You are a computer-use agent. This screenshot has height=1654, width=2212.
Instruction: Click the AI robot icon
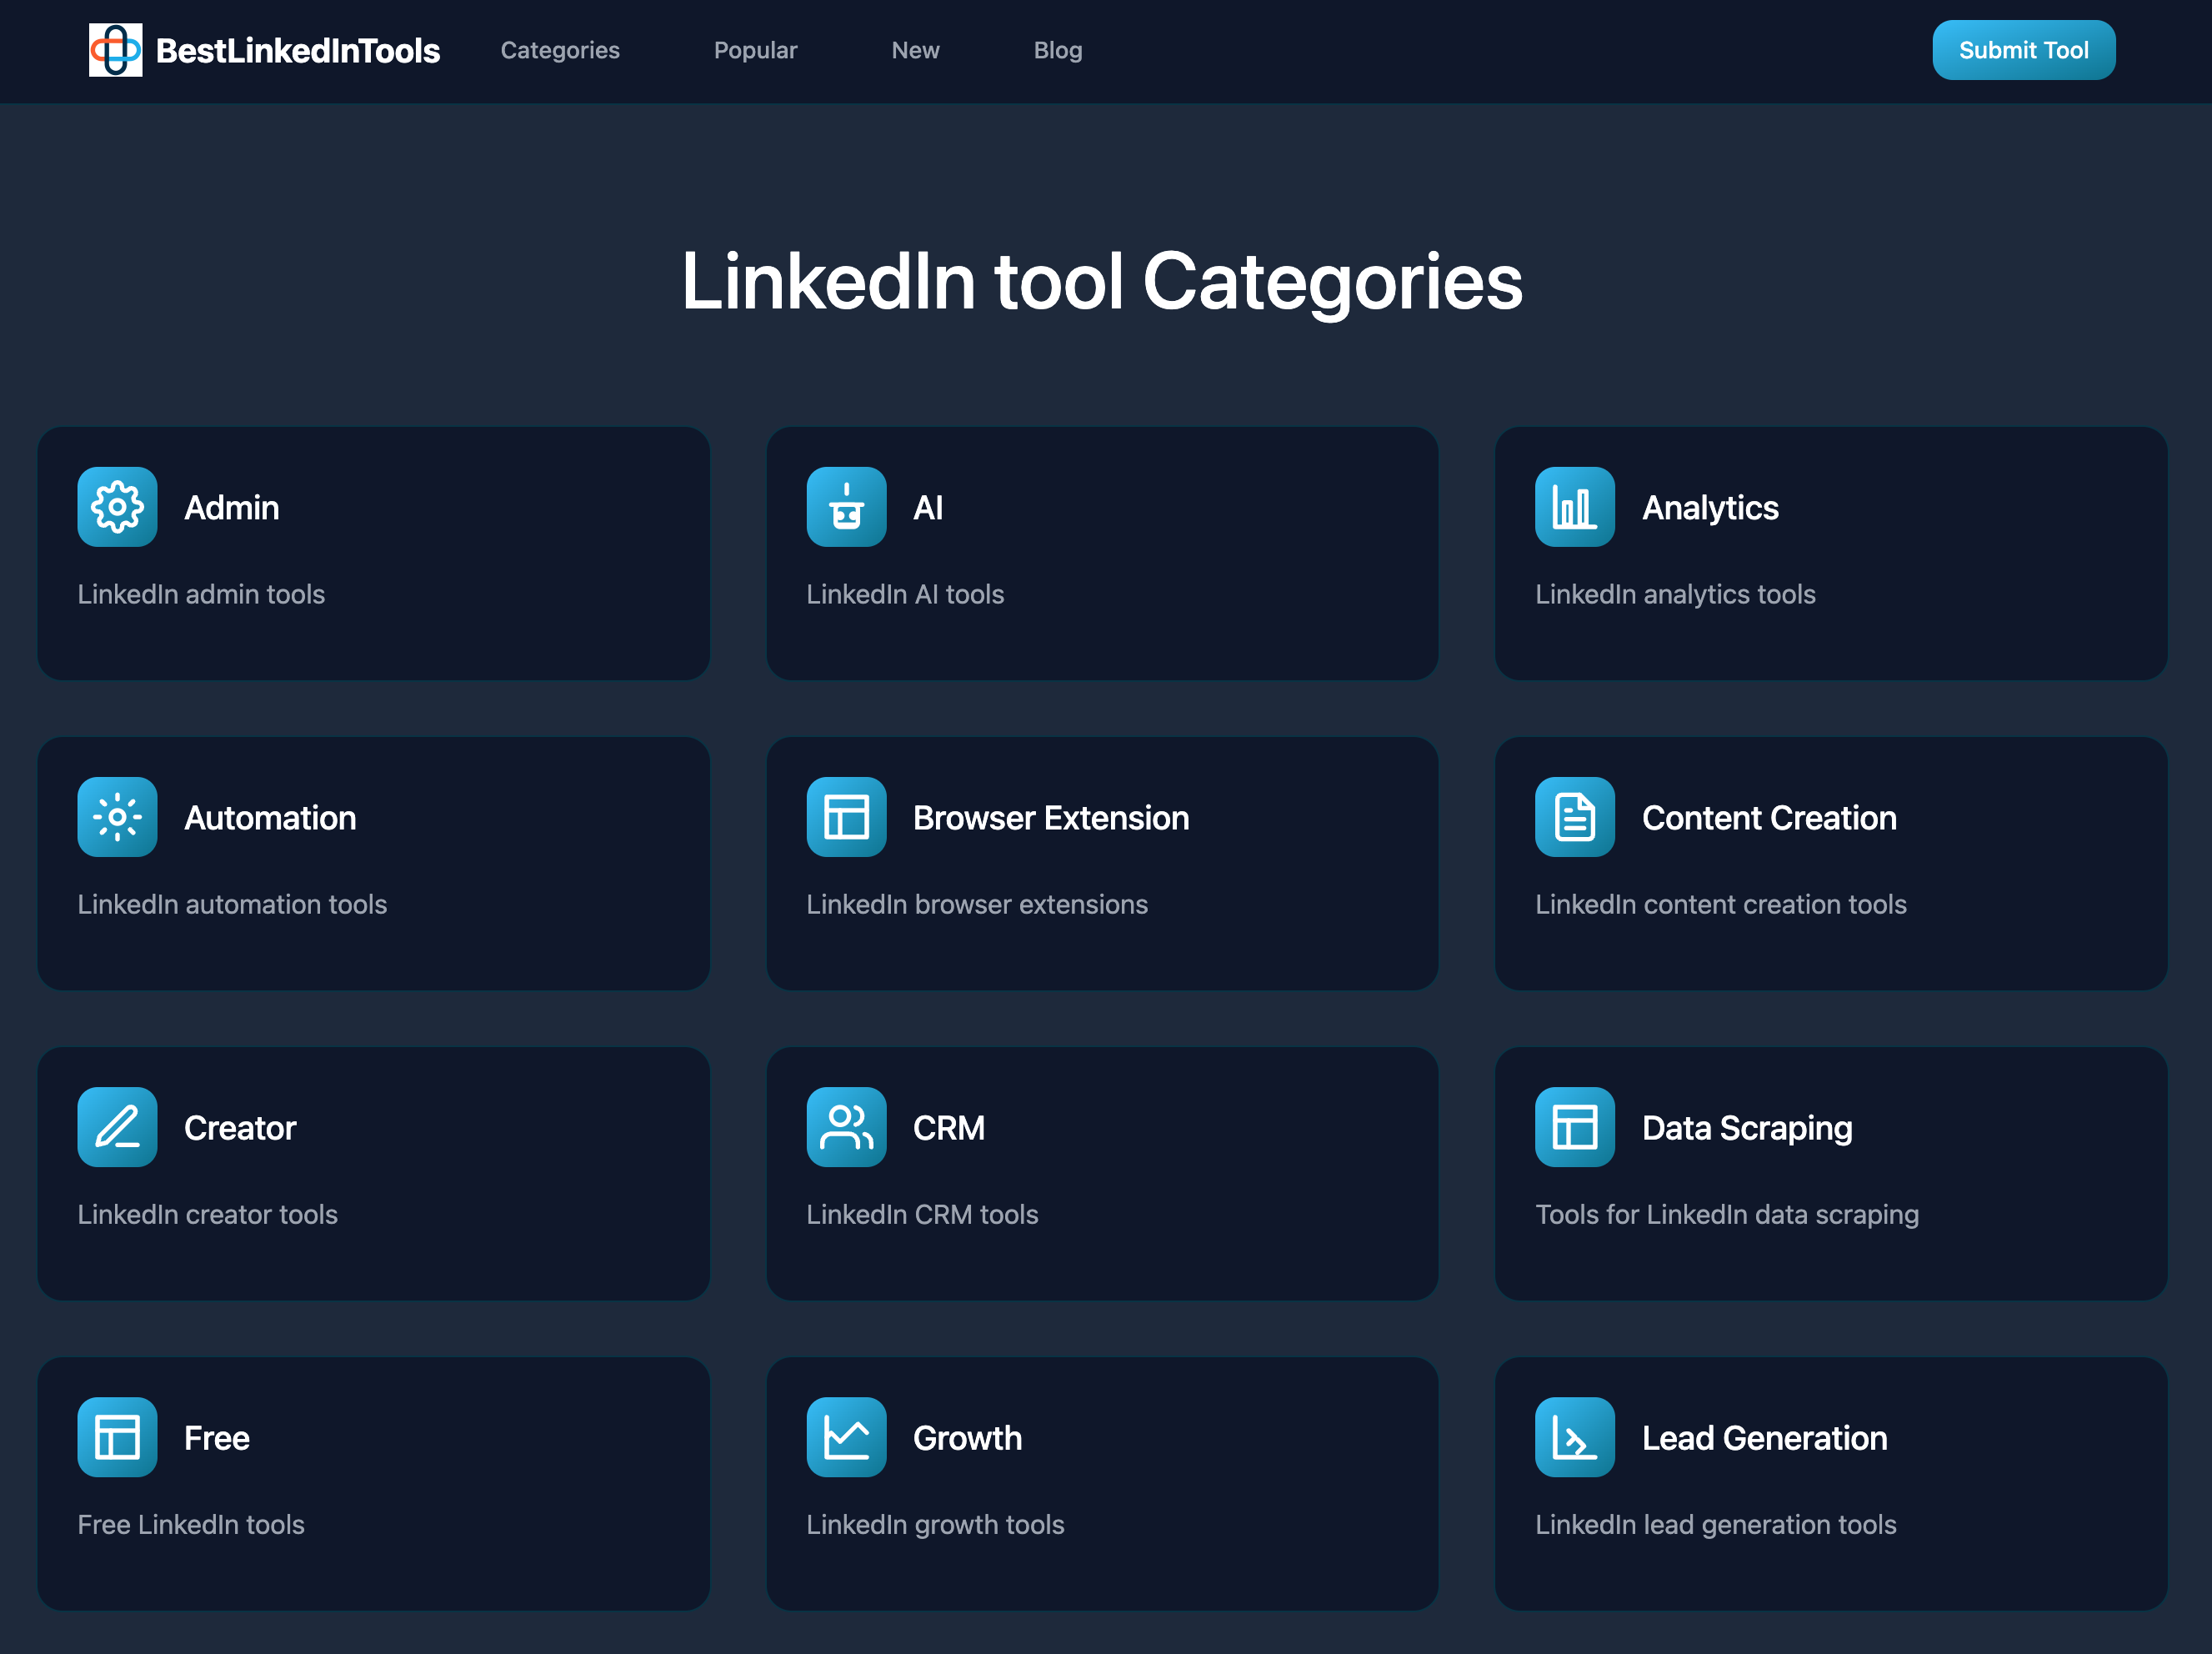tap(846, 507)
